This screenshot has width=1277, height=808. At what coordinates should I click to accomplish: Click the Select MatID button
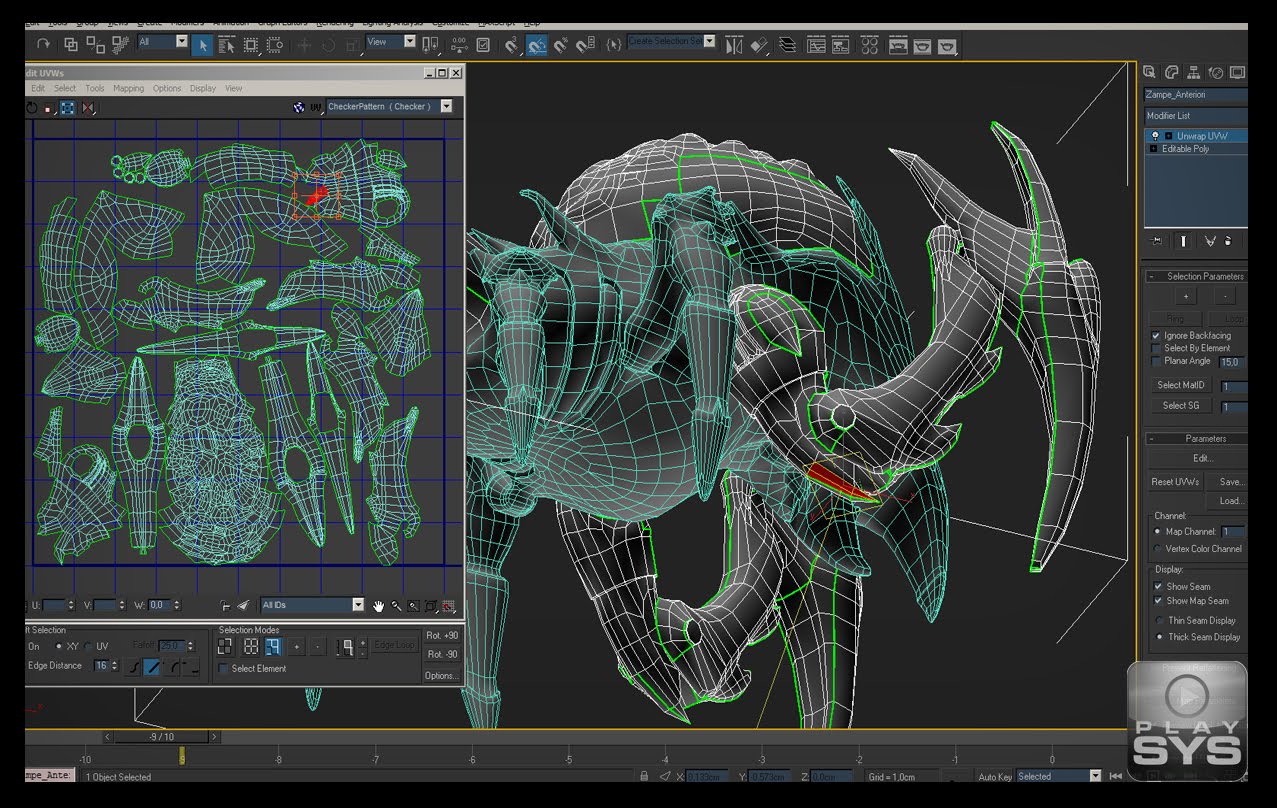[1182, 385]
